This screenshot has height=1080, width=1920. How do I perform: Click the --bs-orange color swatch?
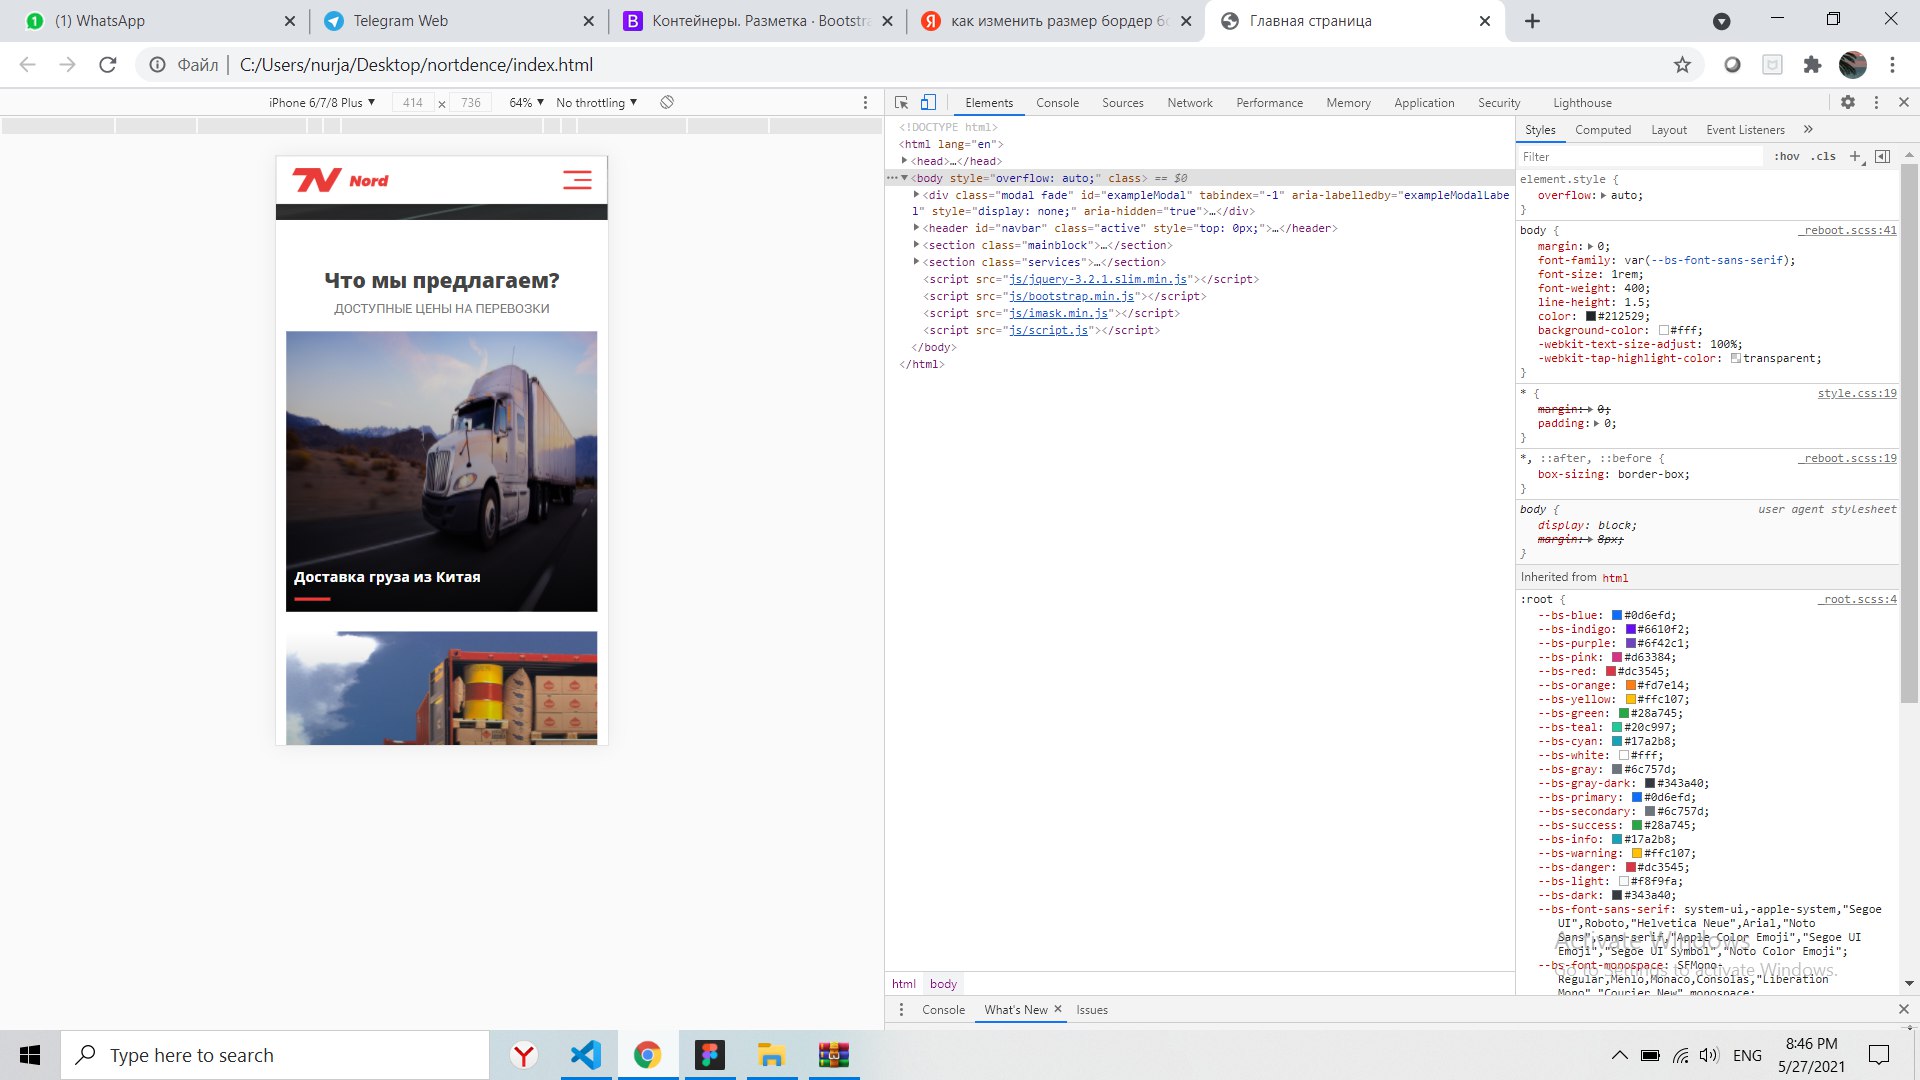click(x=1630, y=686)
